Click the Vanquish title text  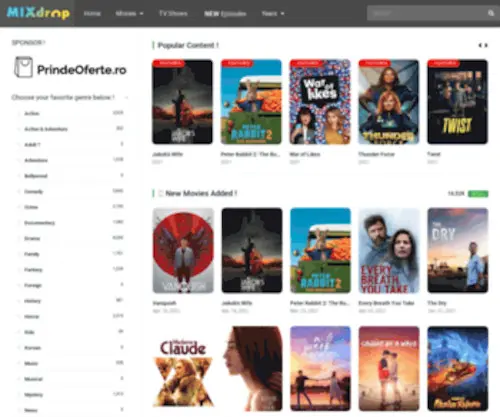click(164, 303)
